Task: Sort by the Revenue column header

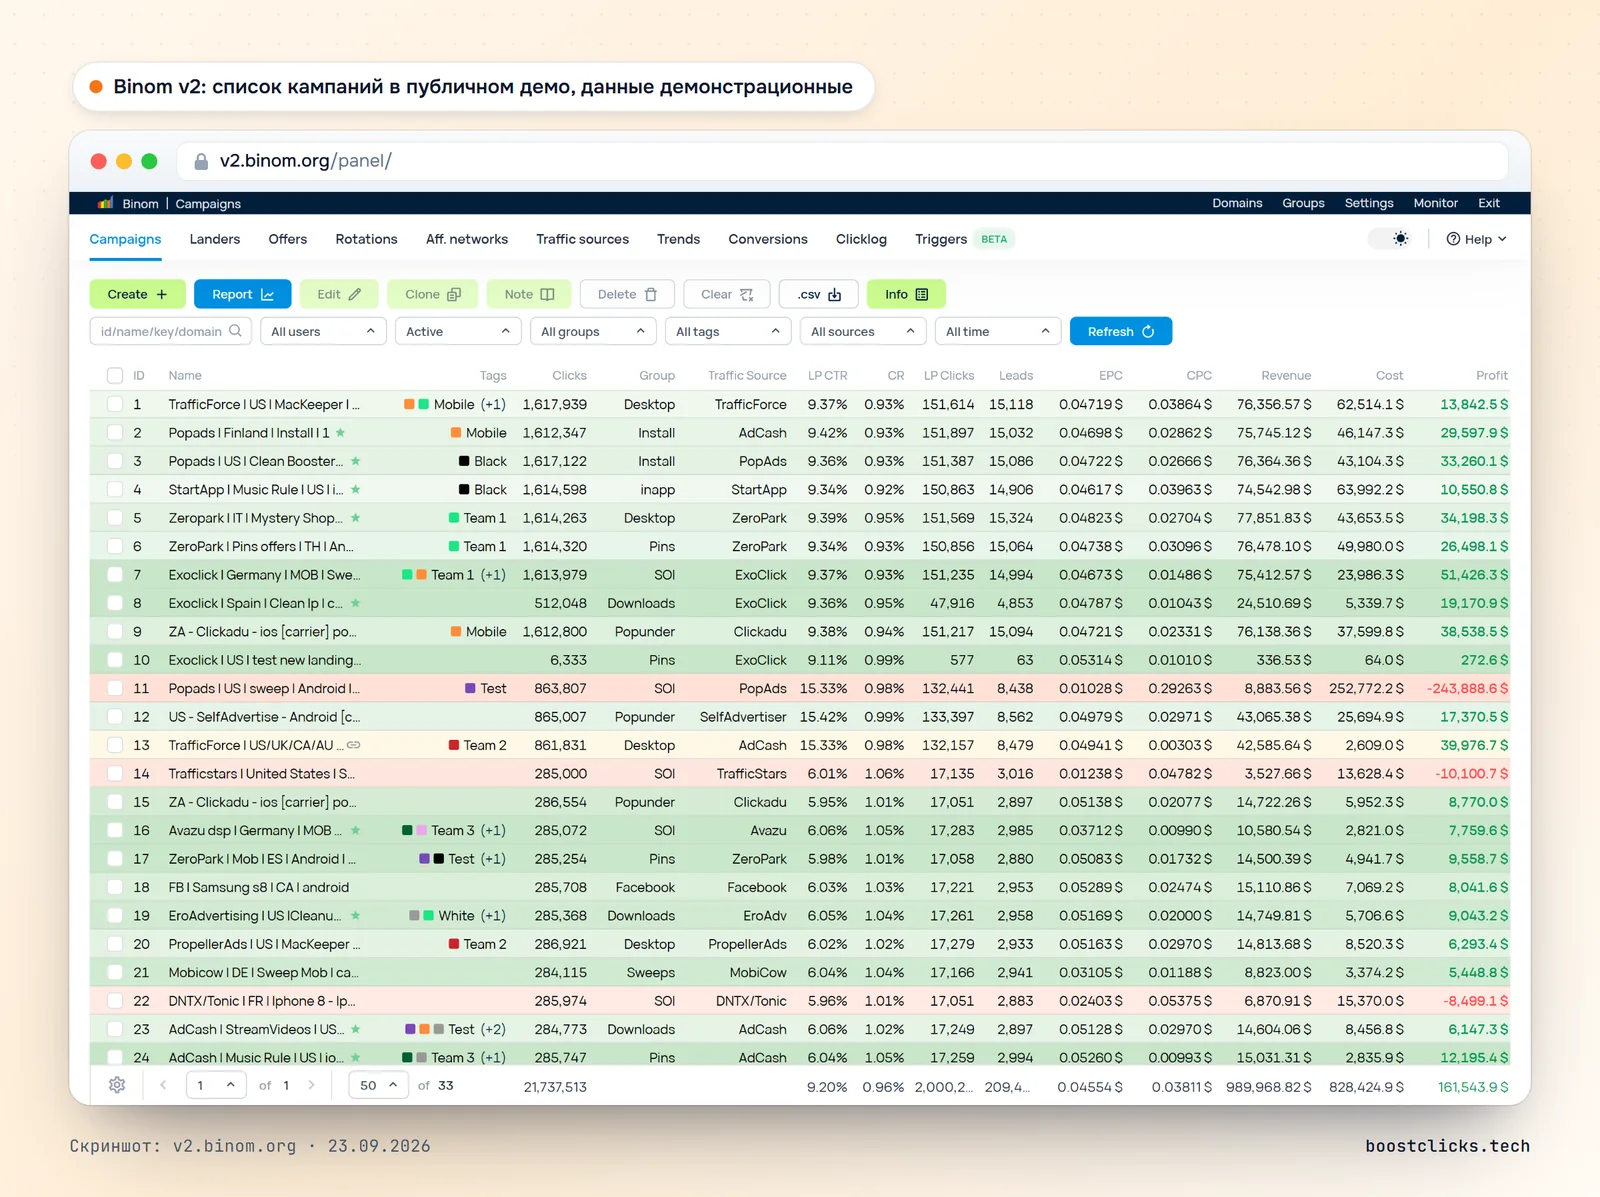Action: [1286, 375]
